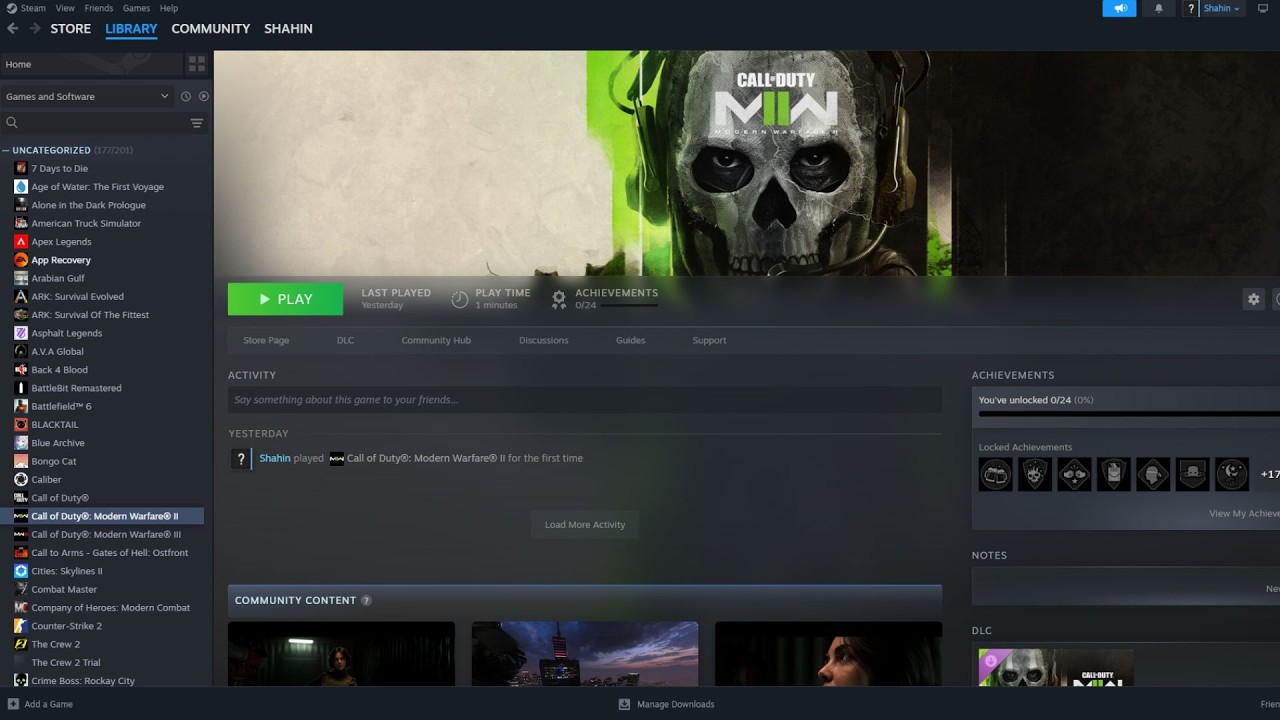
Task: Click the Community Content help question mark
Action: tap(366, 600)
